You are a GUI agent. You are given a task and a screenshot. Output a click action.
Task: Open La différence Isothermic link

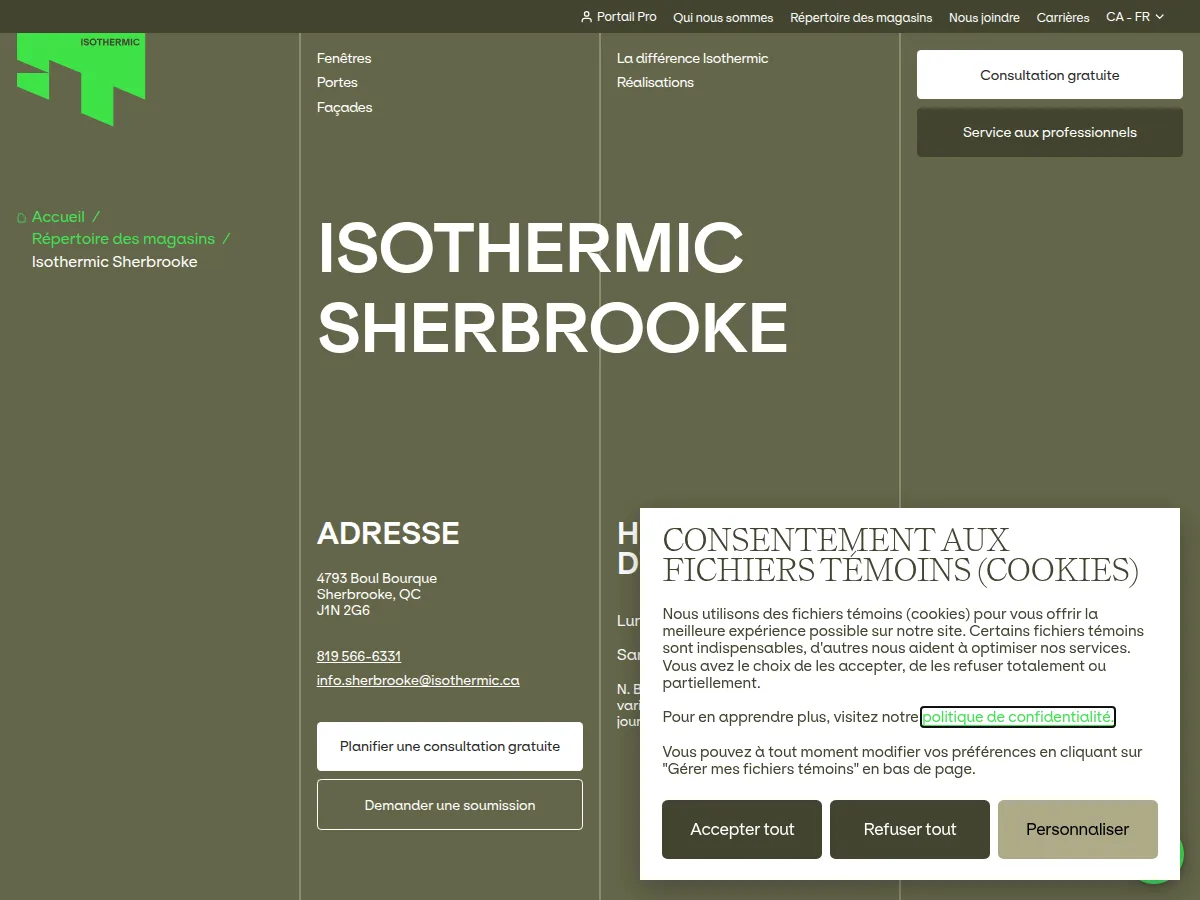692,58
